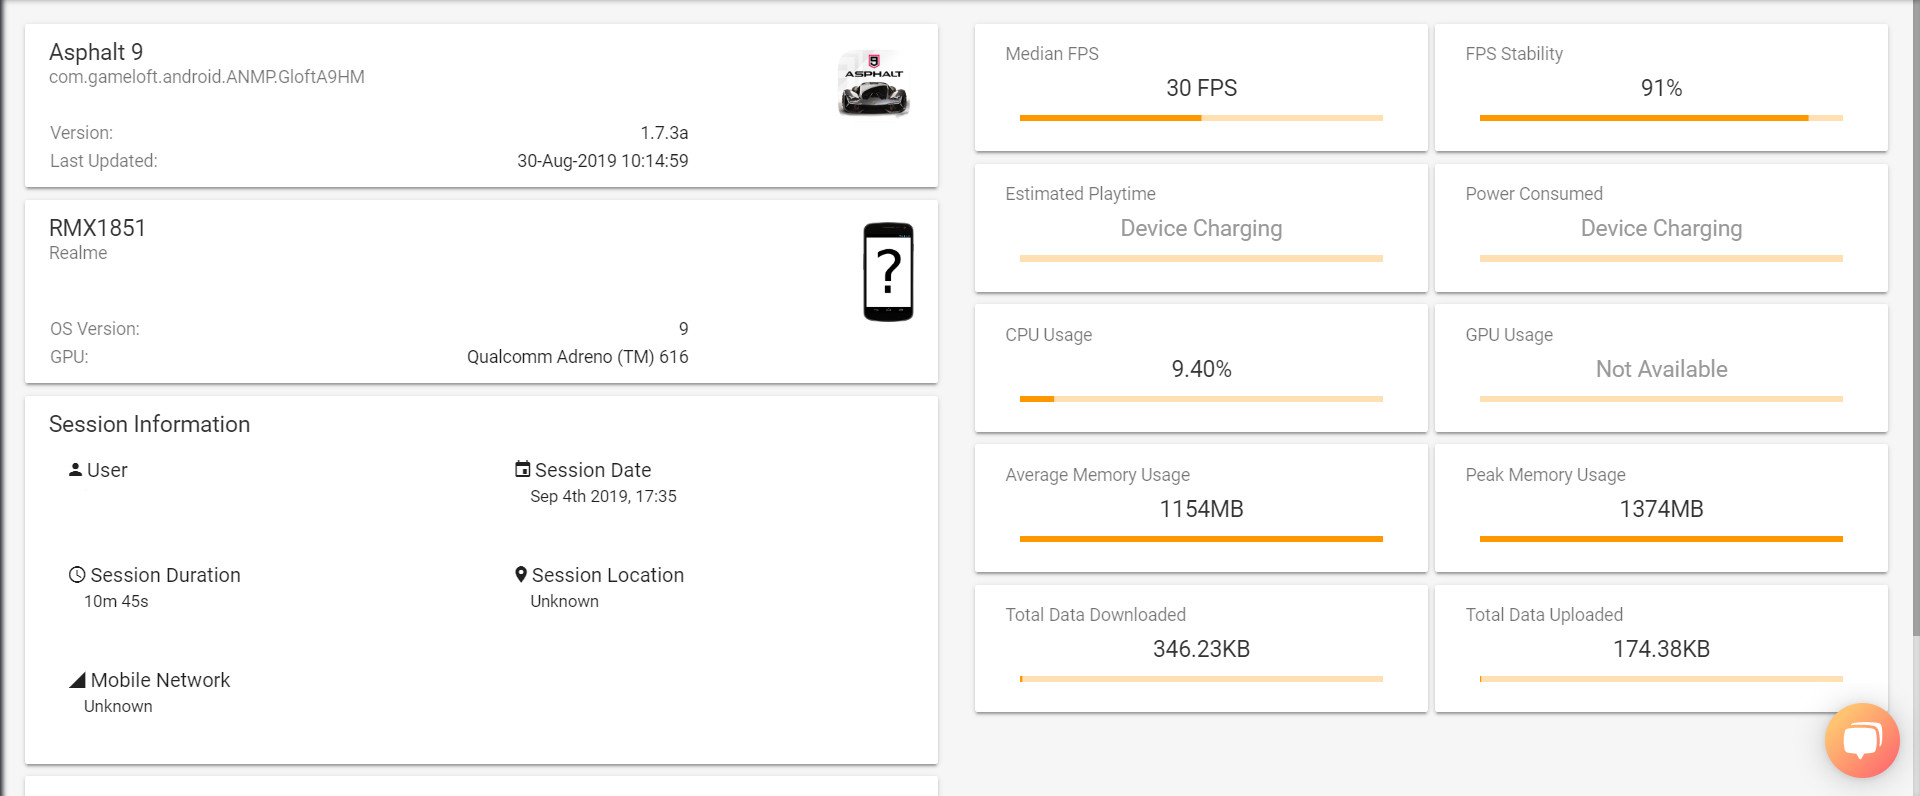Select package name com.gameloft.android.ANMP.GloftA9HM
Image resolution: width=1920 pixels, height=796 pixels.
pyautogui.click(x=207, y=77)
